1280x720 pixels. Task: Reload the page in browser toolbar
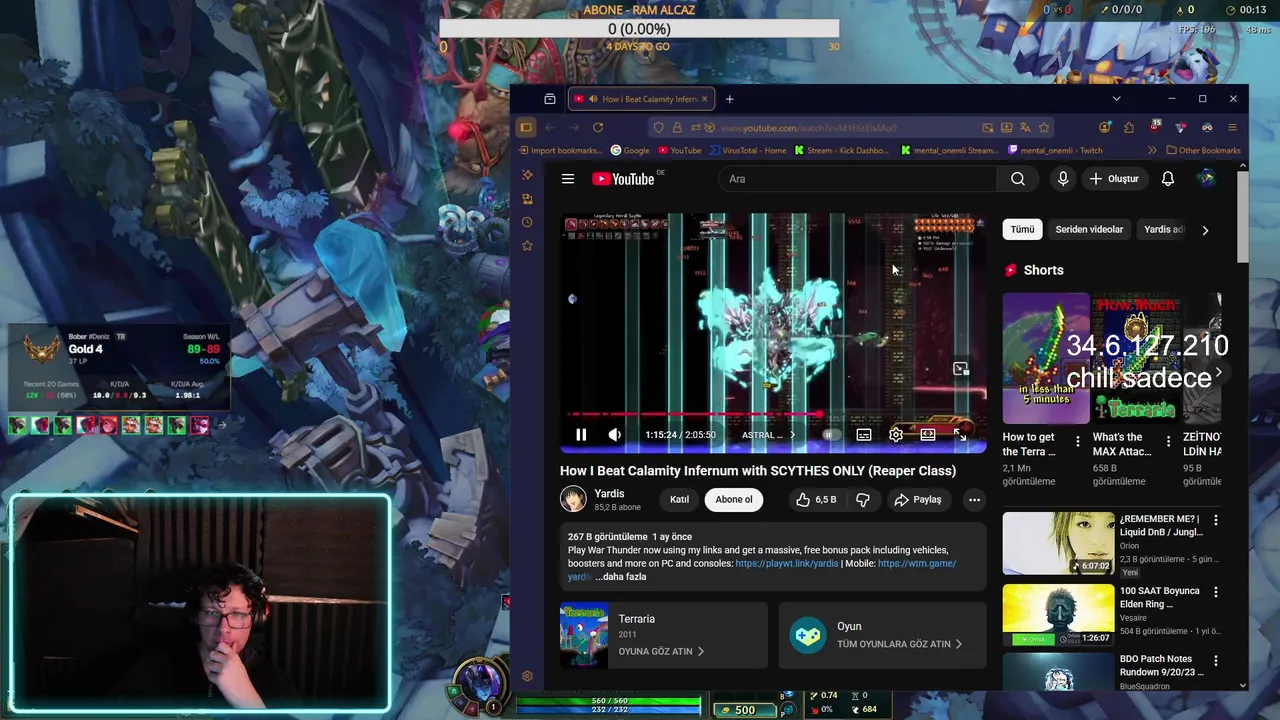tap(598, 128)
